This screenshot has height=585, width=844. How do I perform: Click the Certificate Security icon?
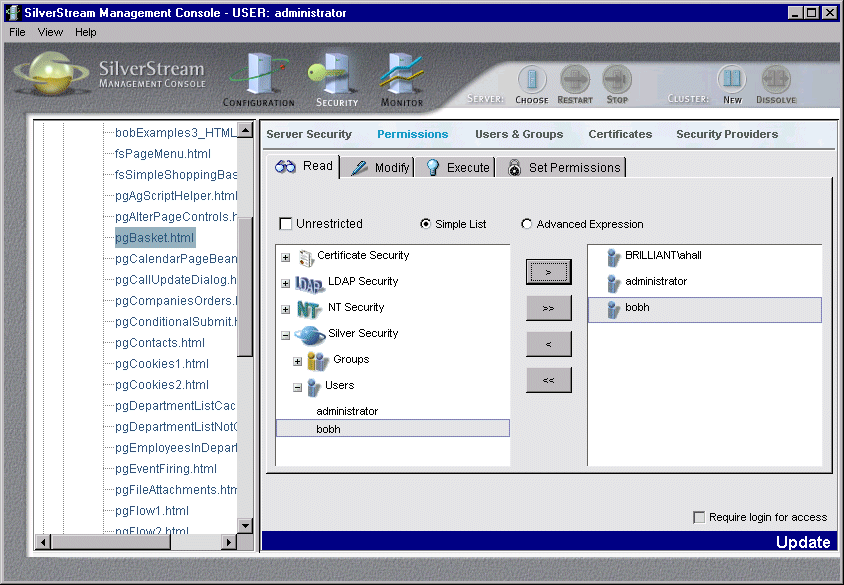(x=306, y=258)
